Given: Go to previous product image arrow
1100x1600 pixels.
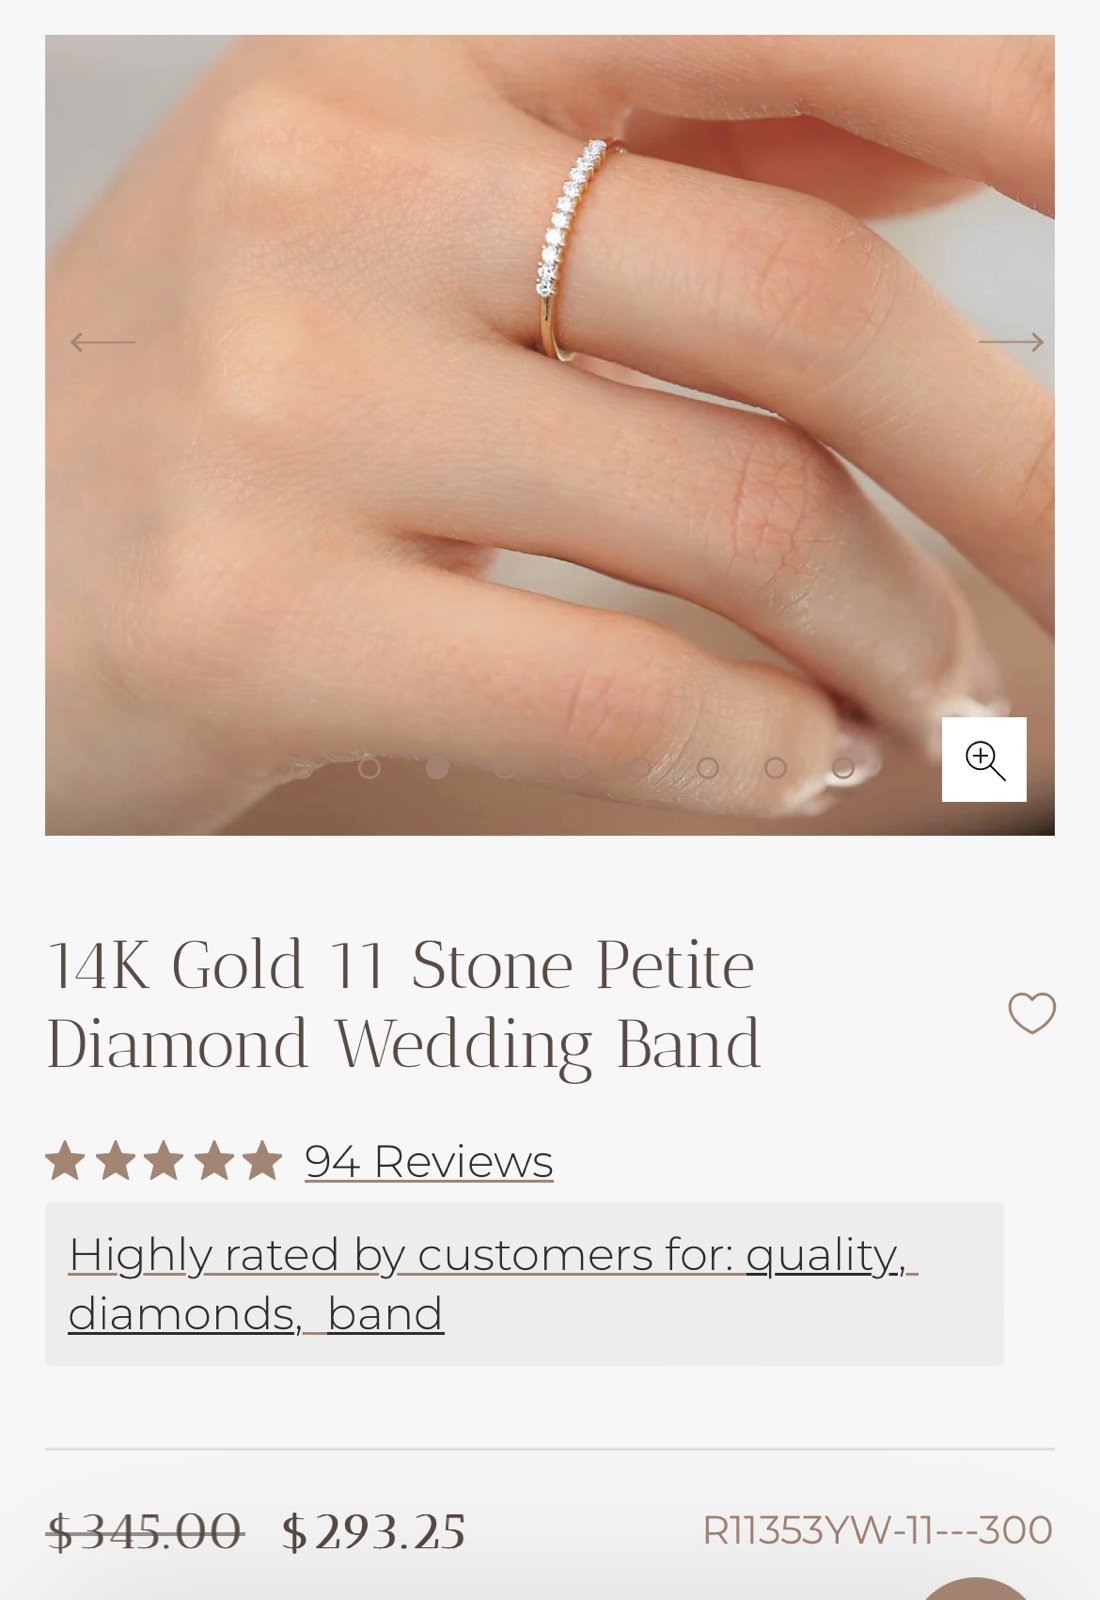Looking at the screenshot, I should tap(102, 342).
